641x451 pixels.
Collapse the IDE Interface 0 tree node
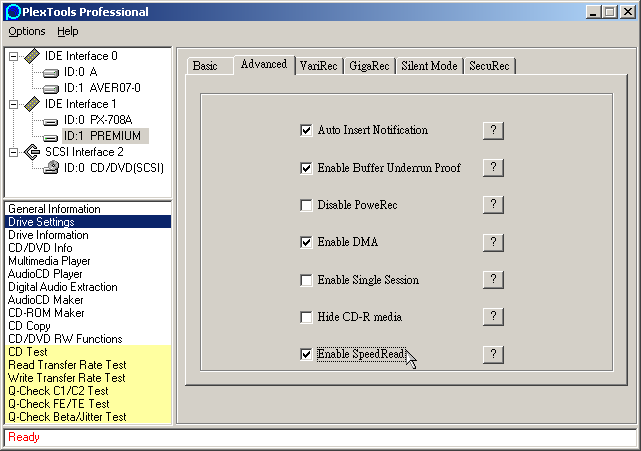click(x=14, y=56)
